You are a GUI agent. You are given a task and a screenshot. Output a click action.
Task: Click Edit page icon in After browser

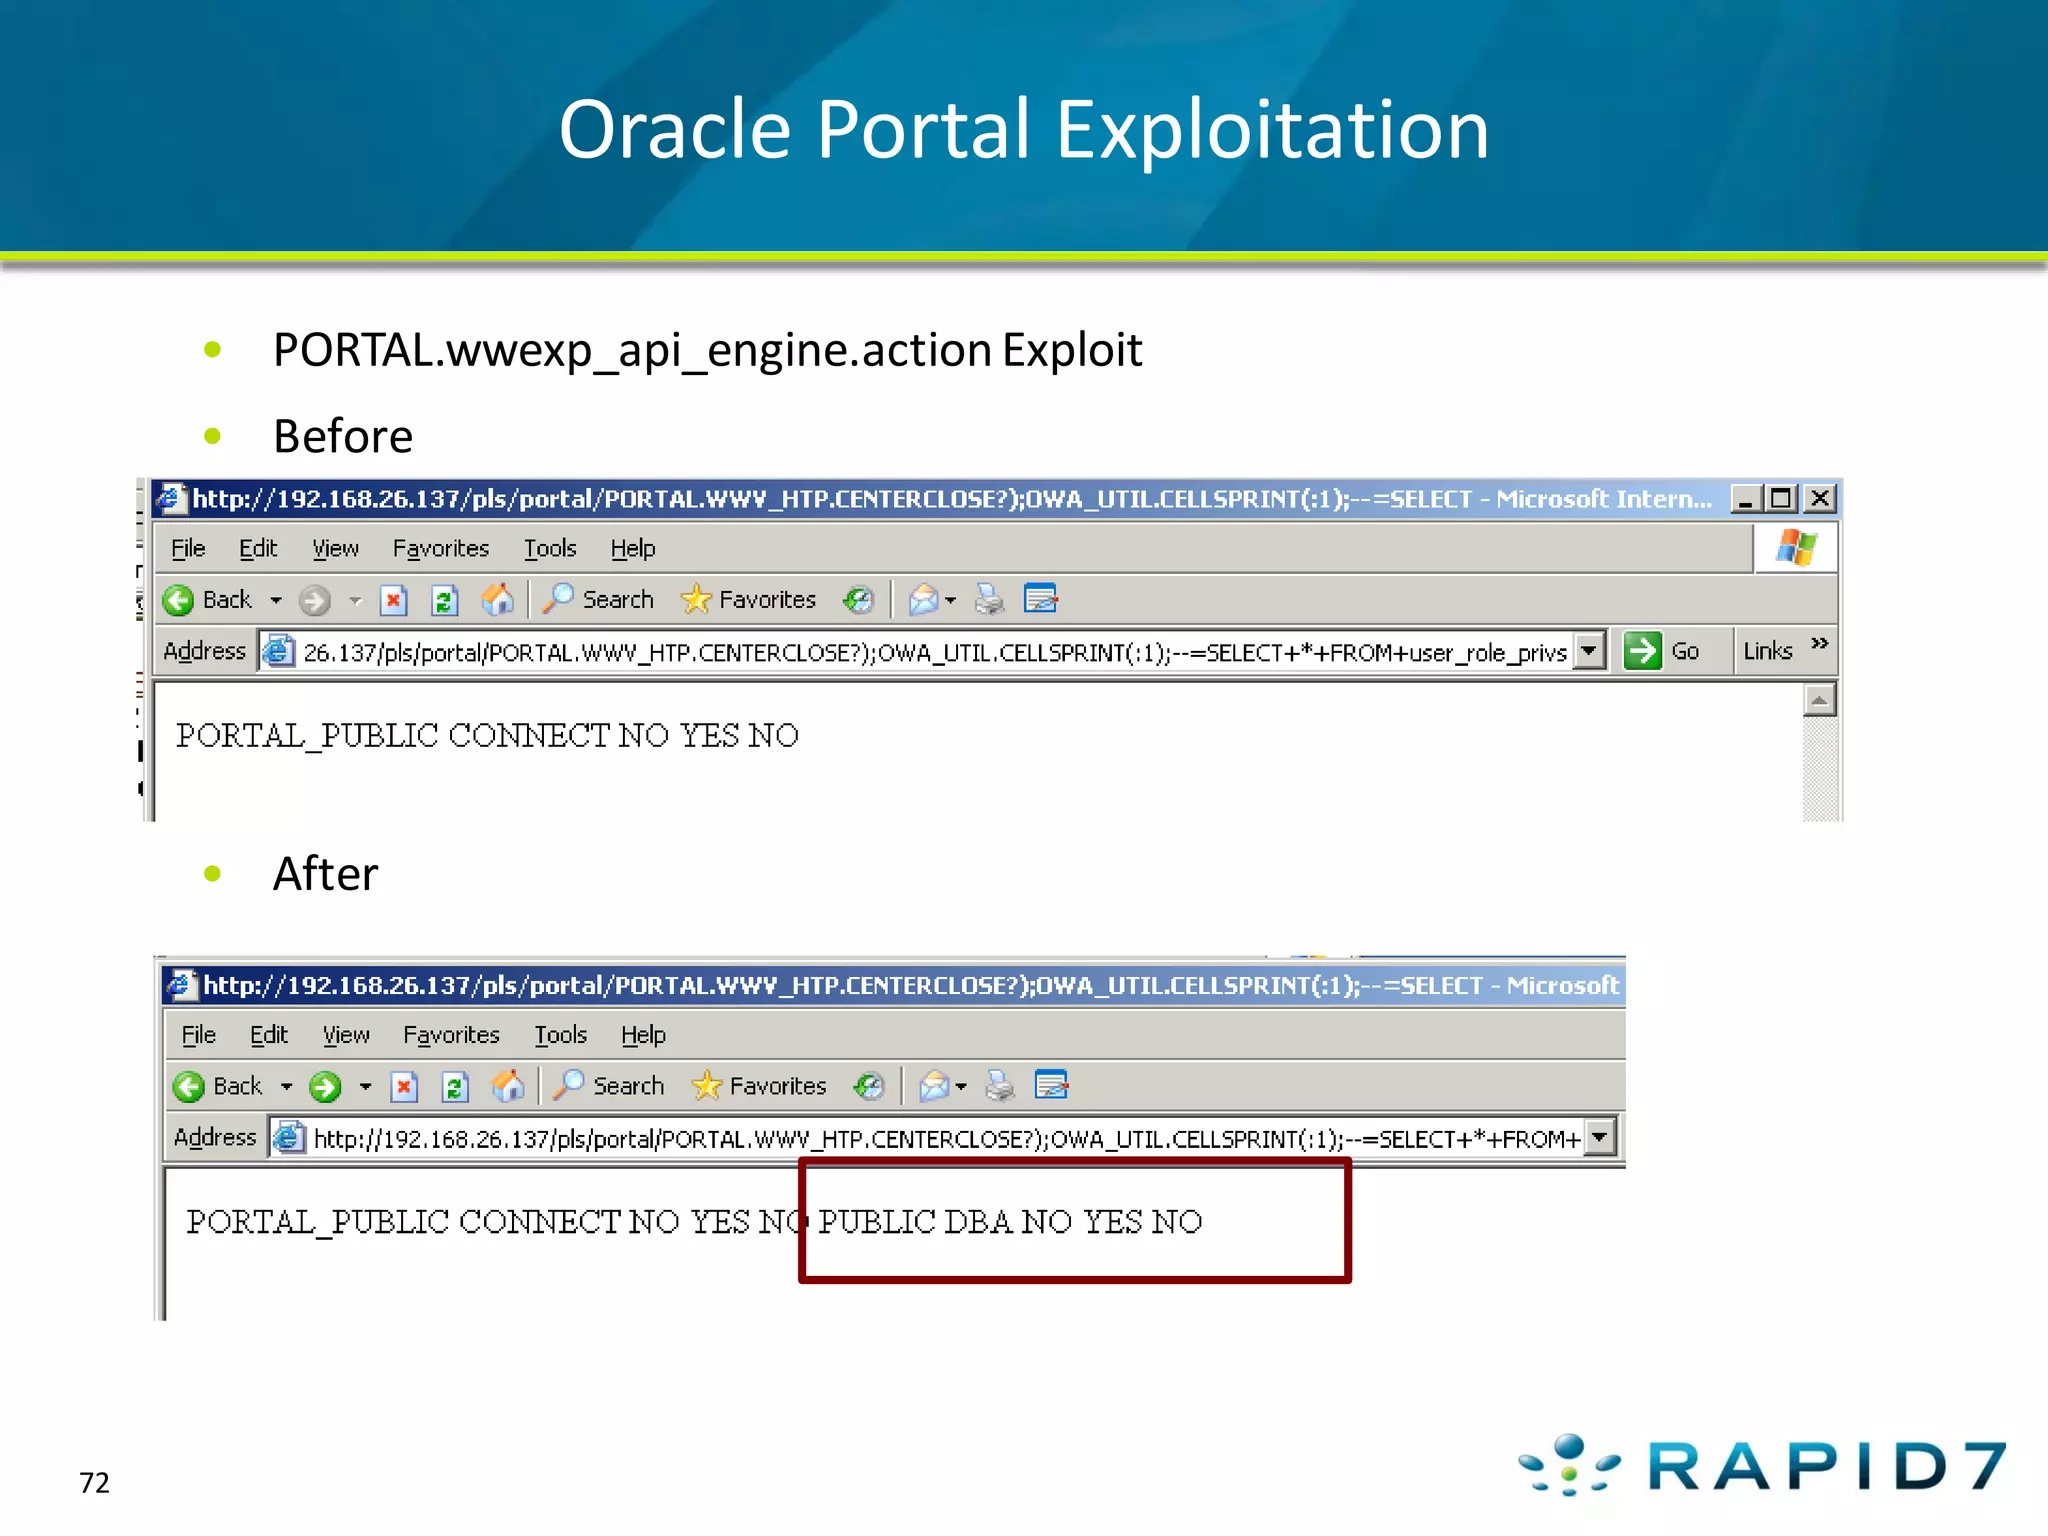pyautogui.click(x=1052, y=1086)
